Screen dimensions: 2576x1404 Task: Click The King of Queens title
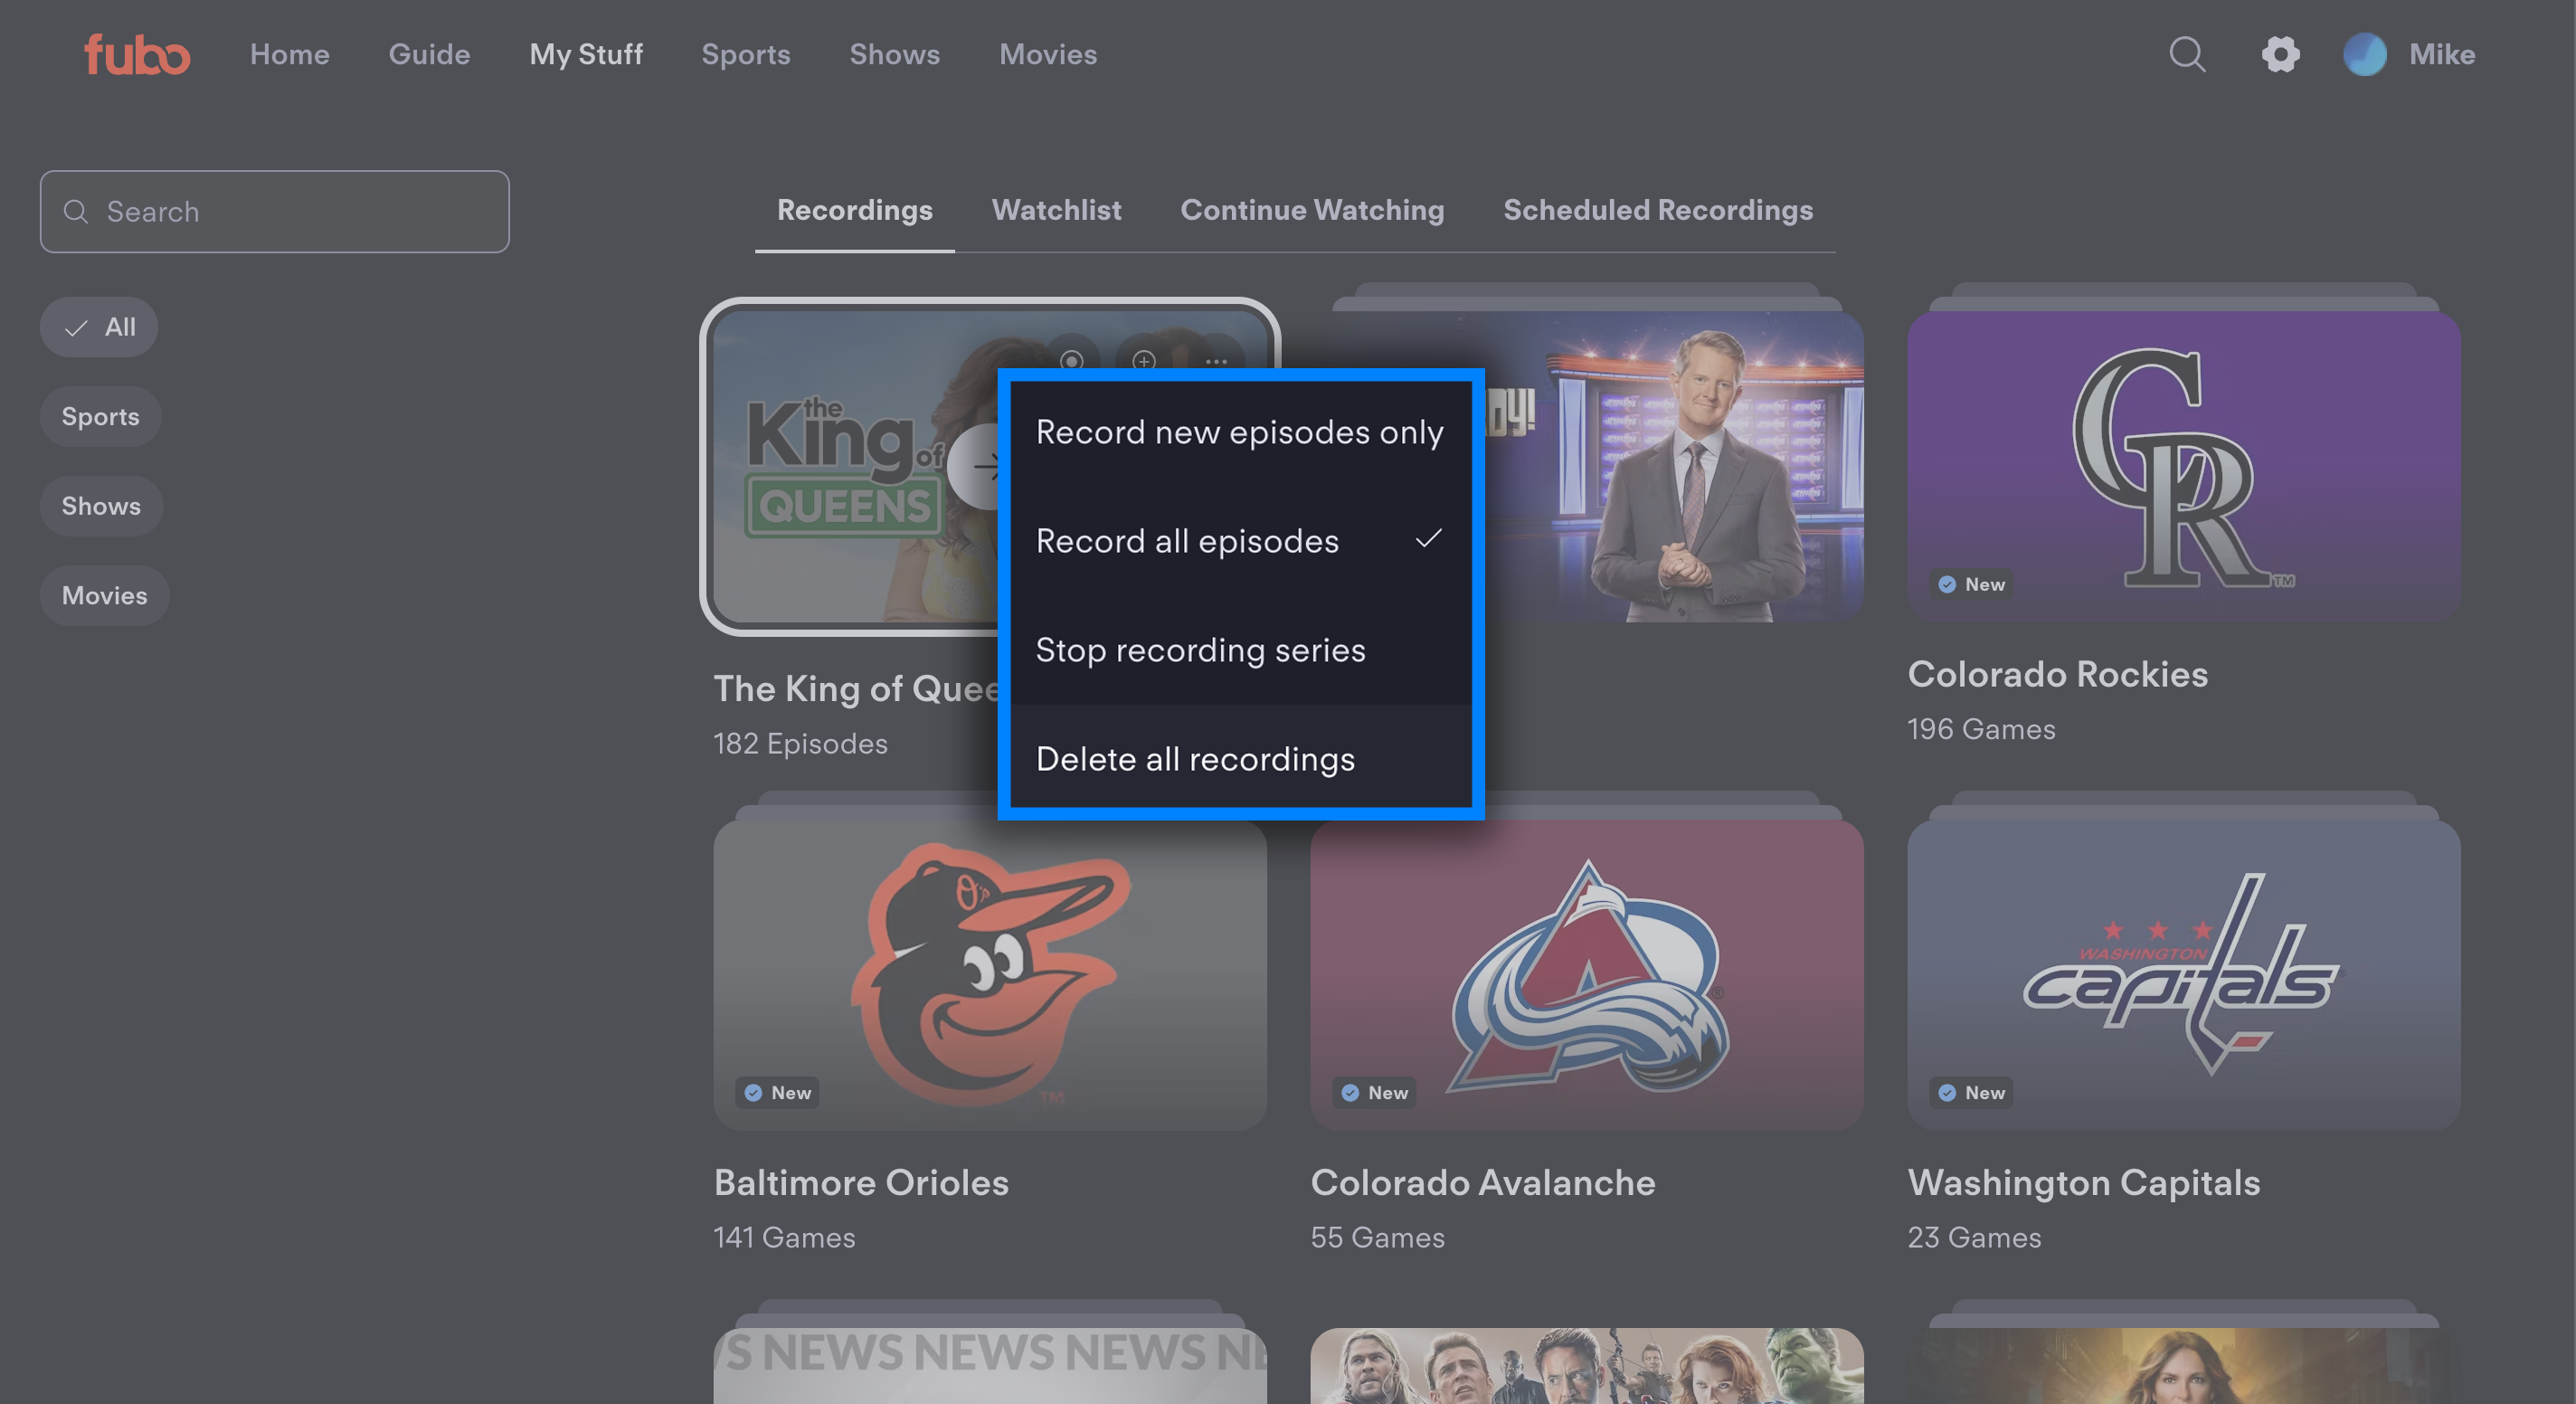point(856,689)
